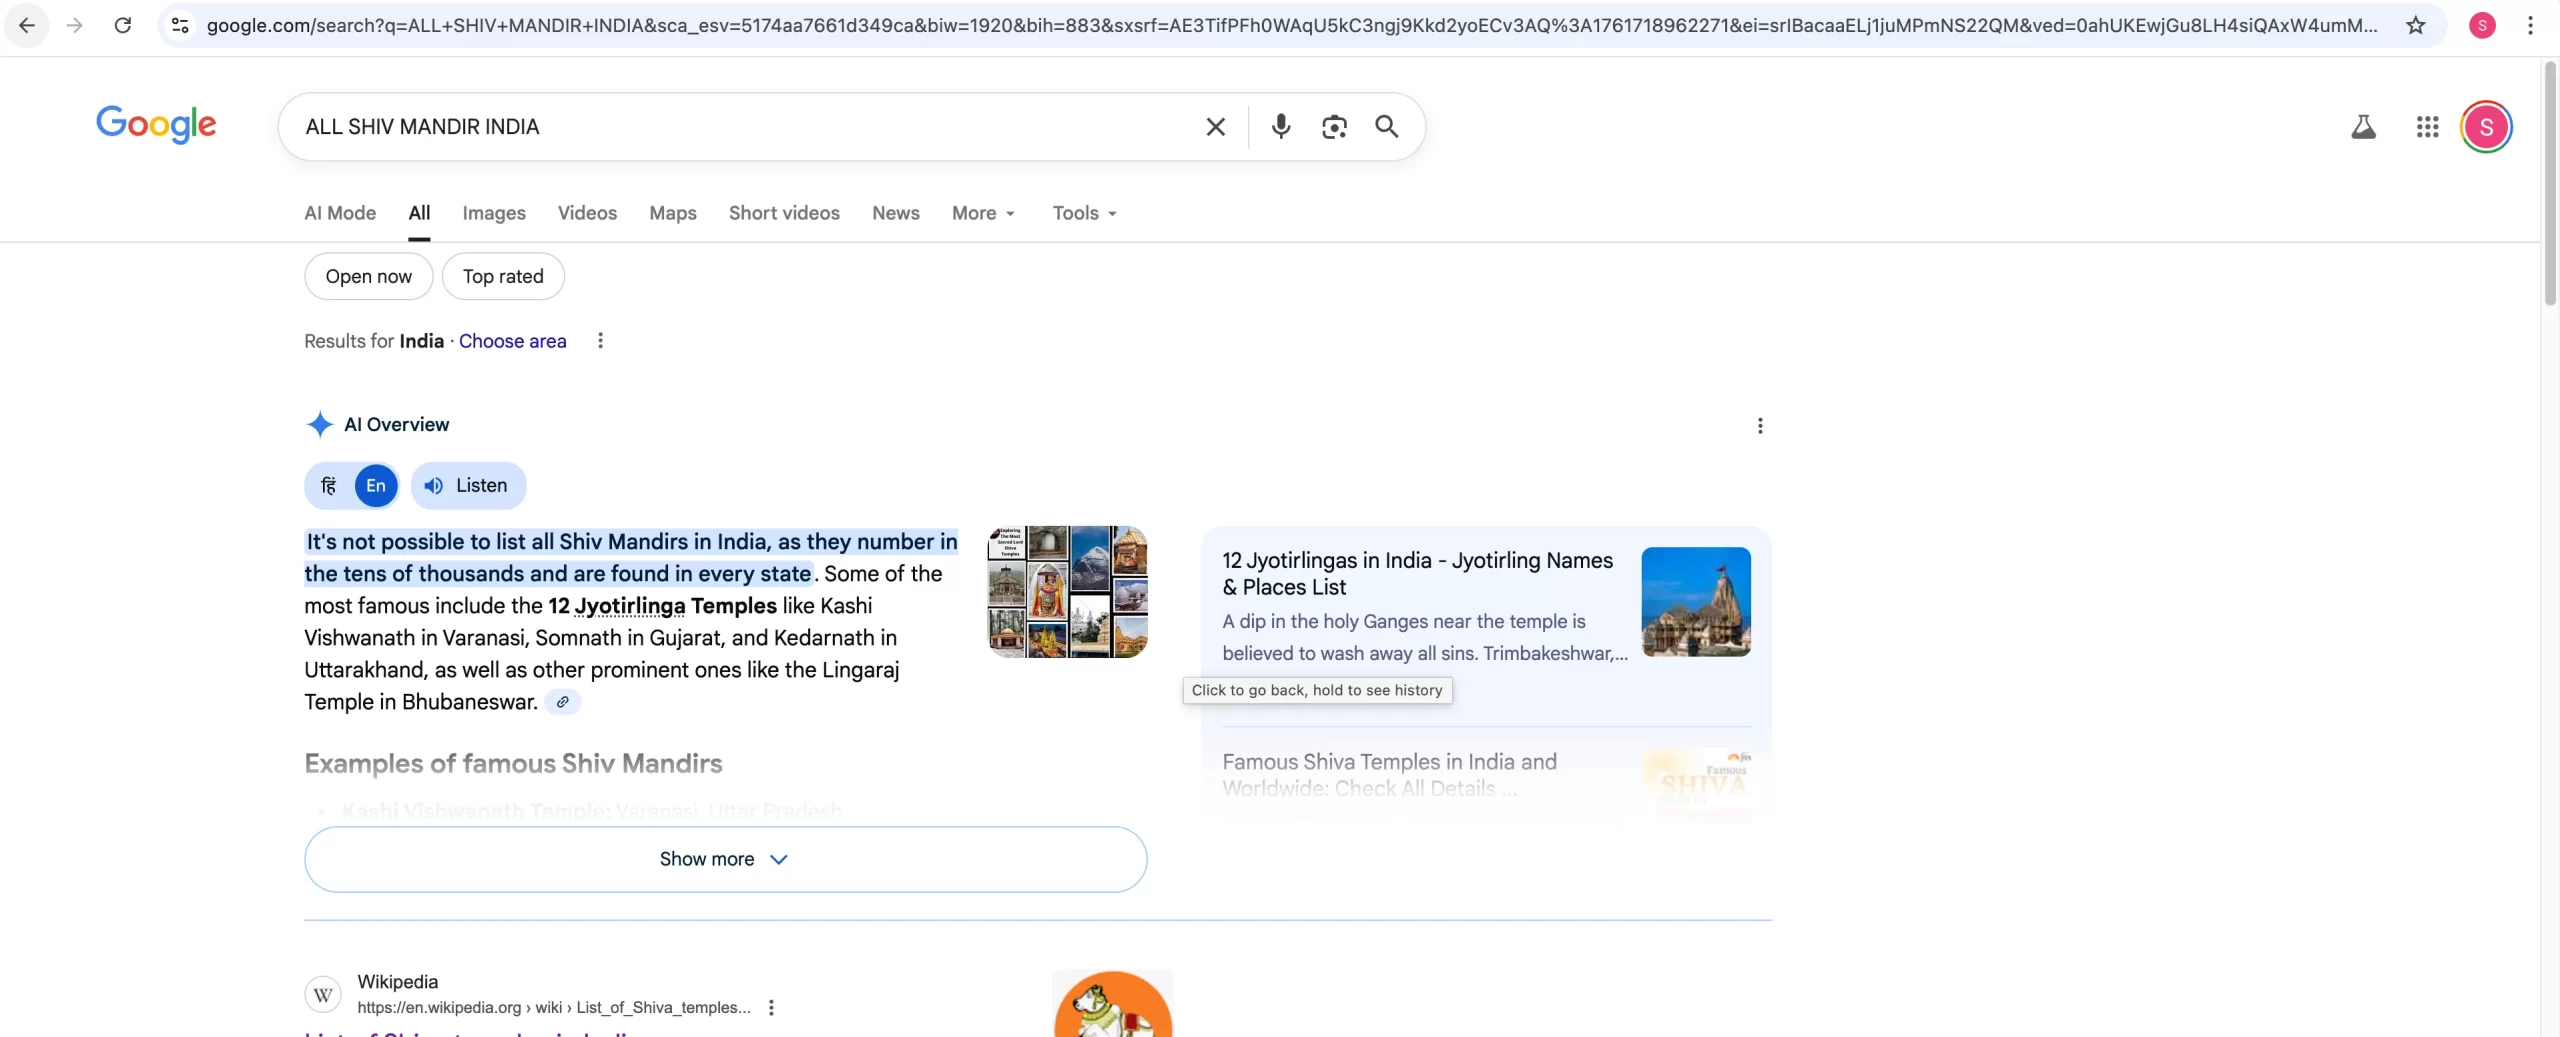Play AI Overview with Listen button

[x=468, y=486]
